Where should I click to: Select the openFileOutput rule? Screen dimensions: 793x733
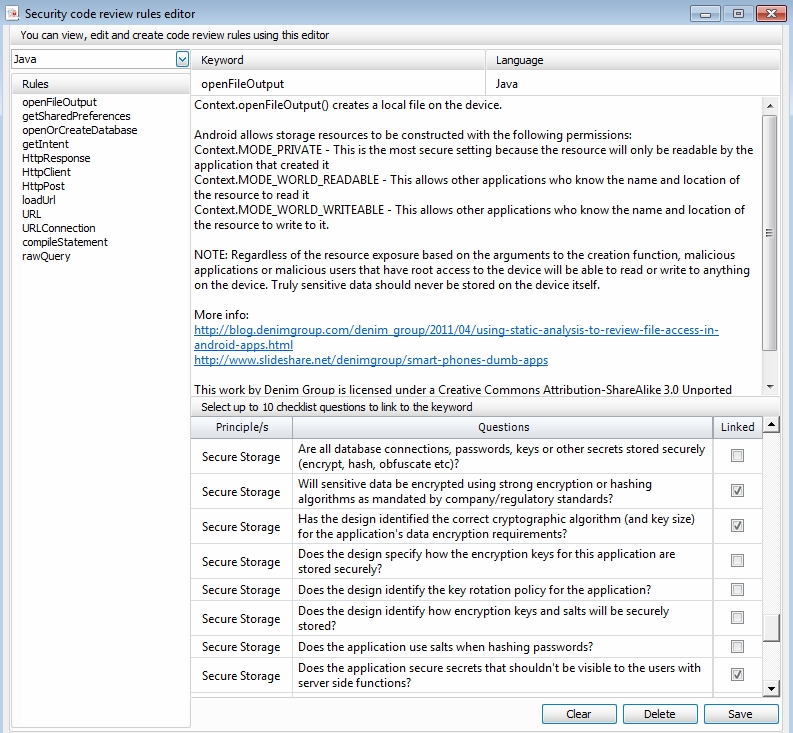tap(59, 102)
